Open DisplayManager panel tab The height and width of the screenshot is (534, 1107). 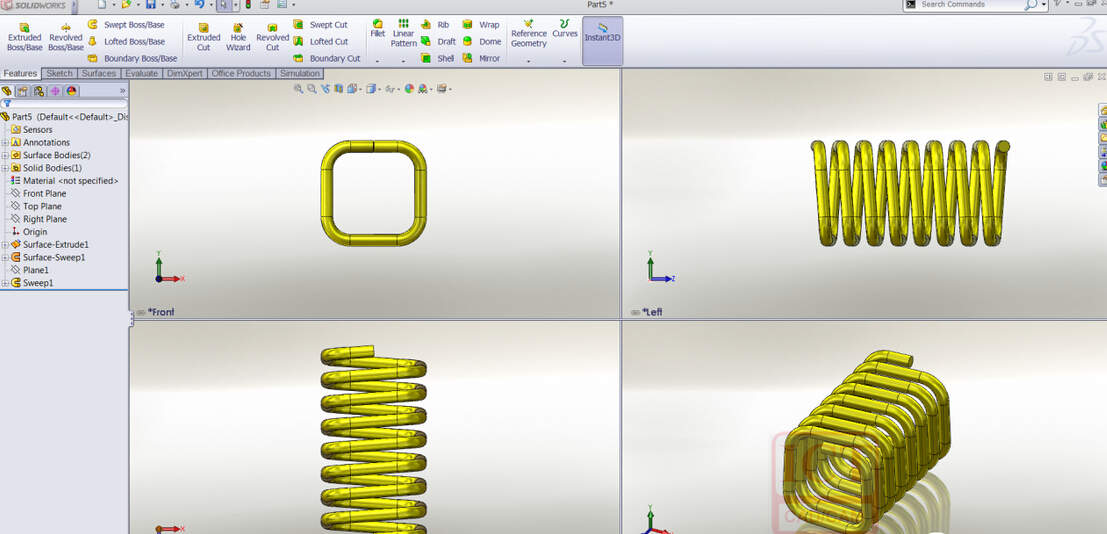(71, 91)
